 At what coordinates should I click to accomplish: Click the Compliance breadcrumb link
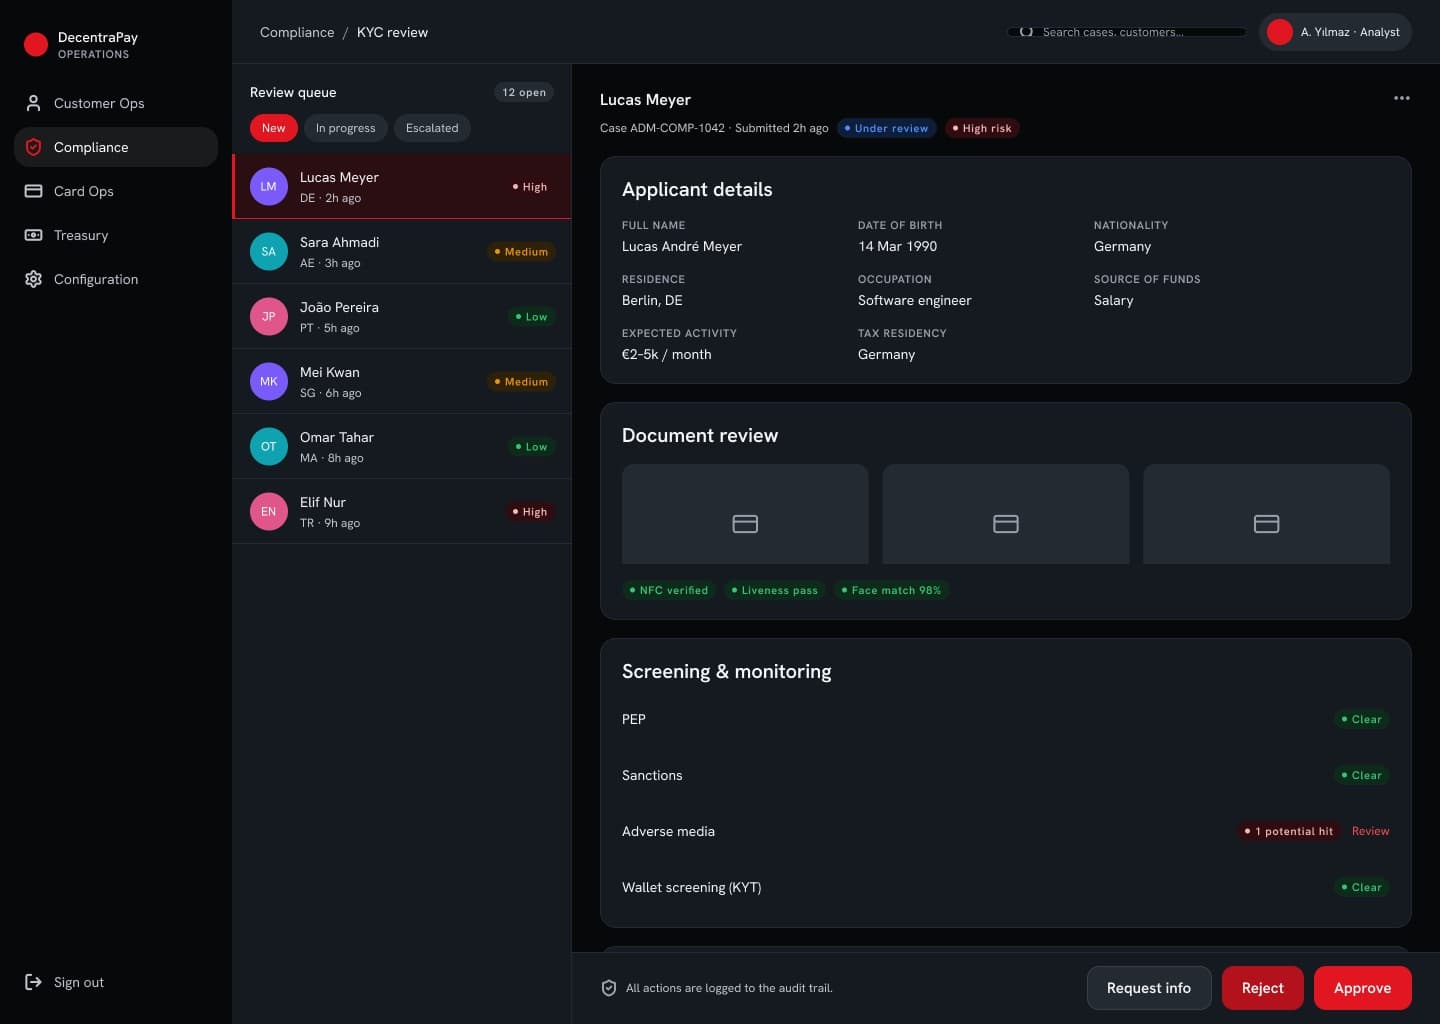[297, 32]
